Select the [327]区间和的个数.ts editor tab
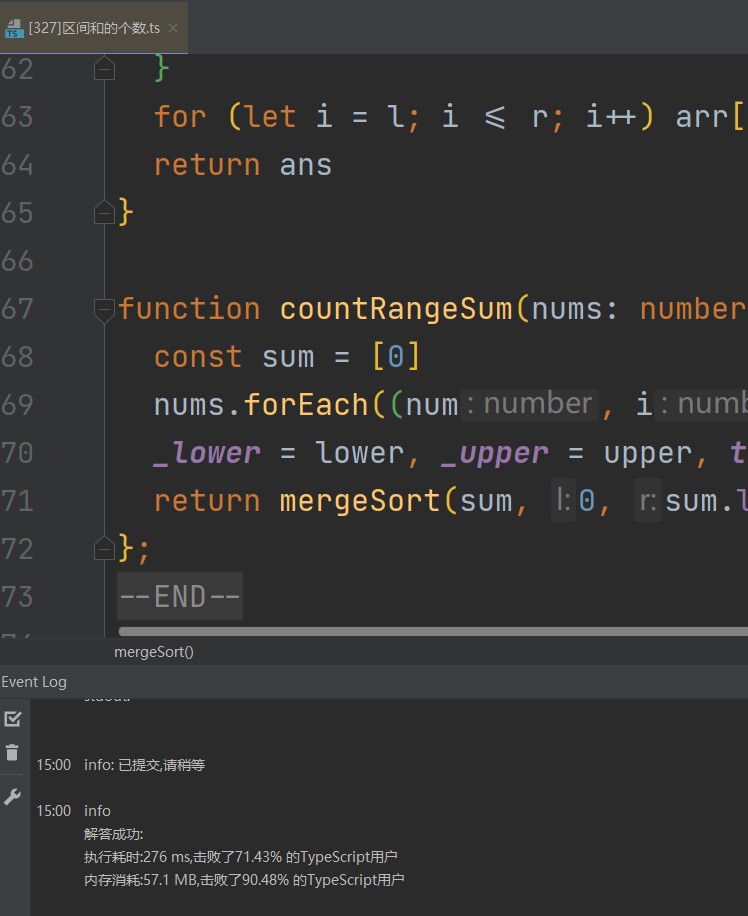This screenshot has height=916, width=748. click(x=94, y=27)
